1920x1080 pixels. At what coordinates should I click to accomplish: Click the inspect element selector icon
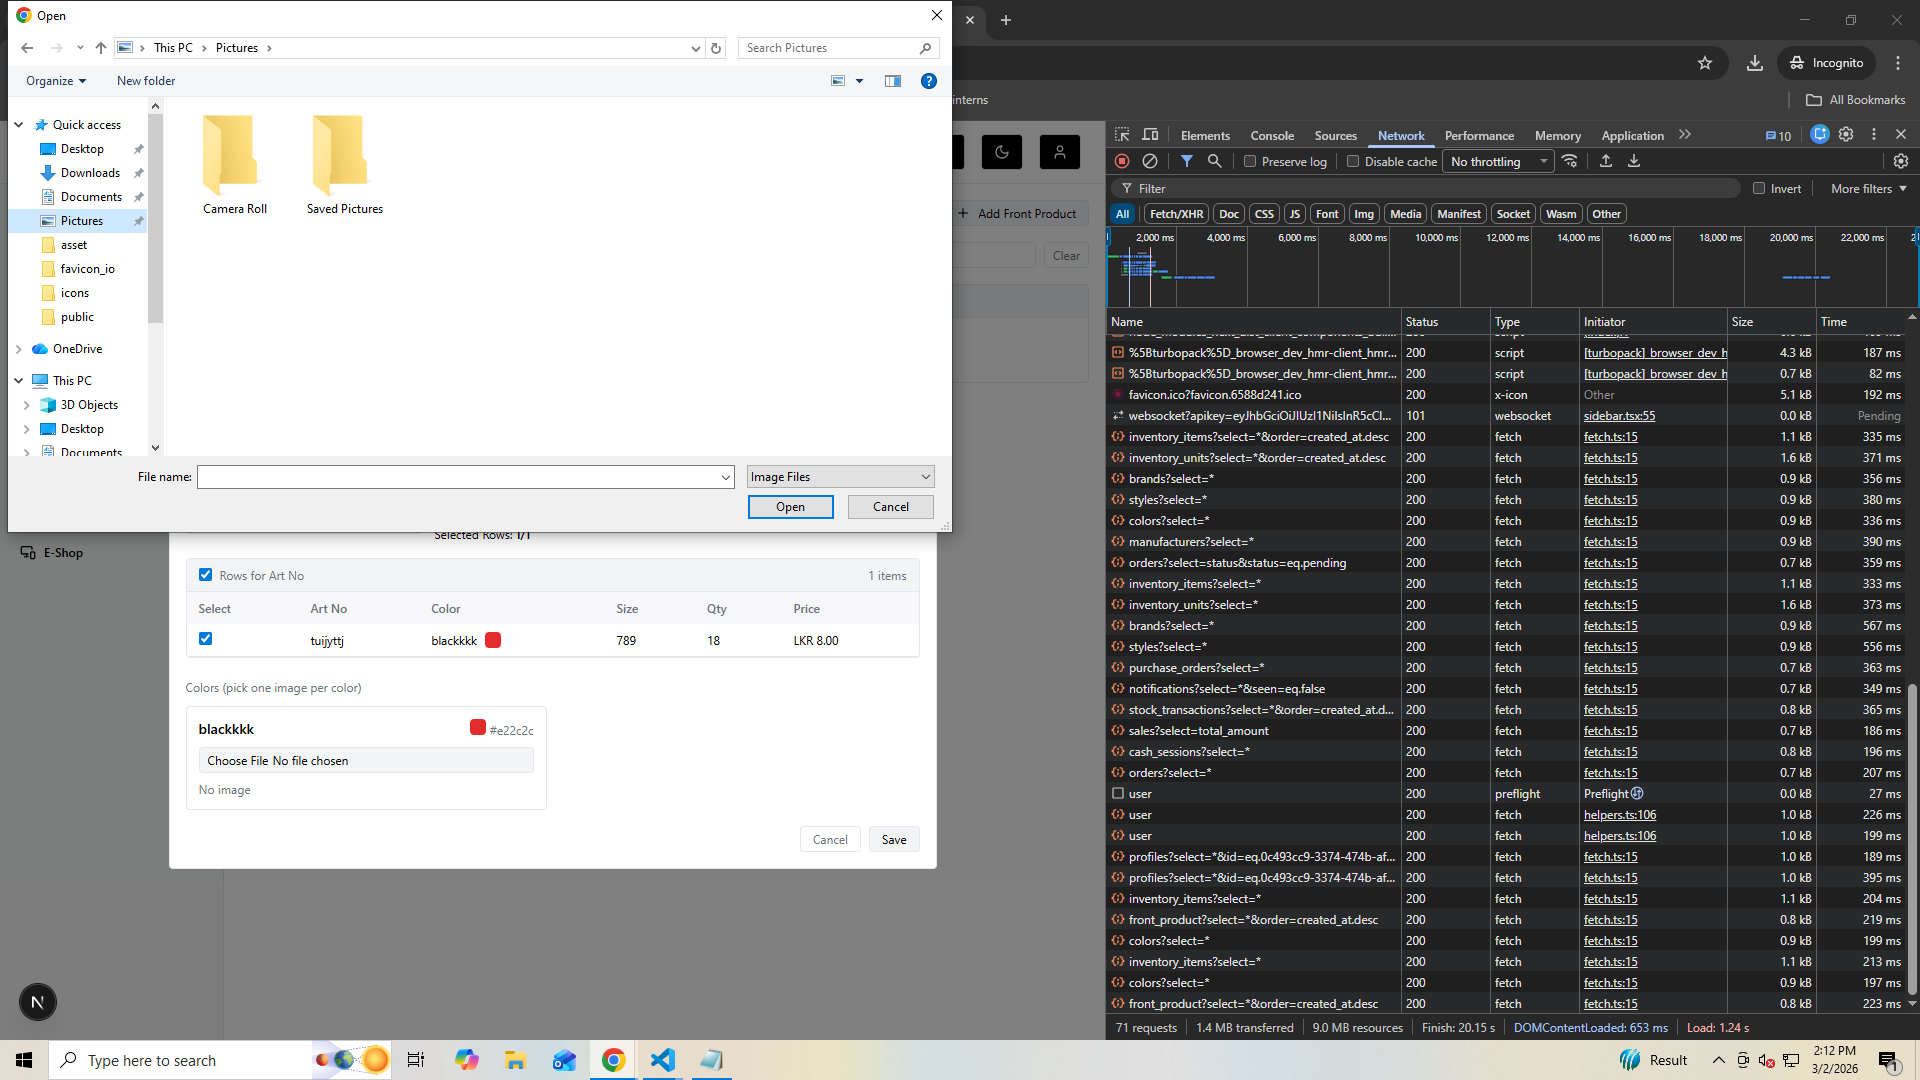click(x=1122, y=135)
